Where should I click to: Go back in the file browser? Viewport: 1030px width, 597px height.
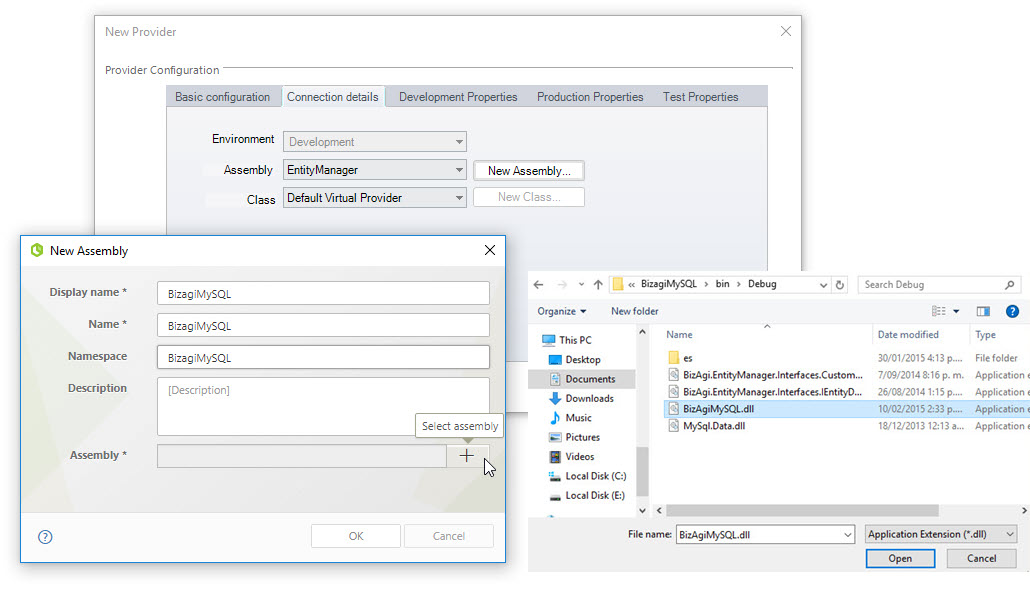(539, 284)
